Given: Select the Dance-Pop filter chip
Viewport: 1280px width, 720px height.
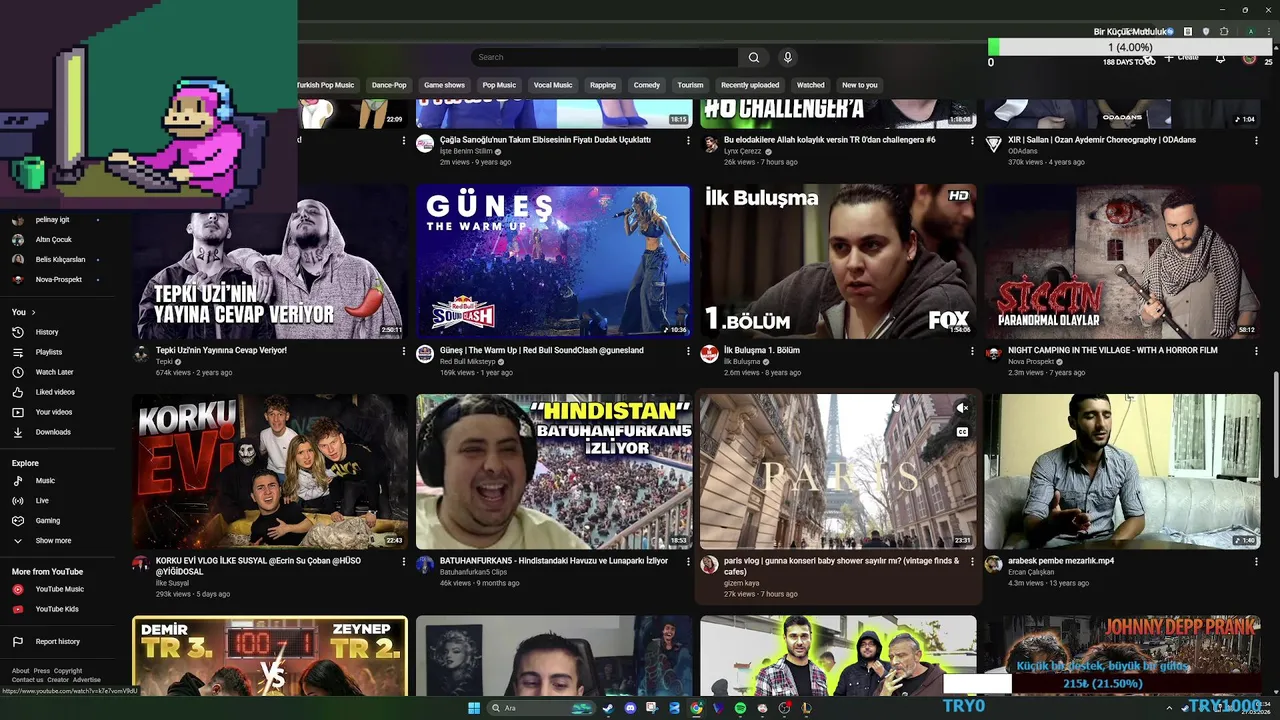Looking at the screenshot, I should 389,85.
